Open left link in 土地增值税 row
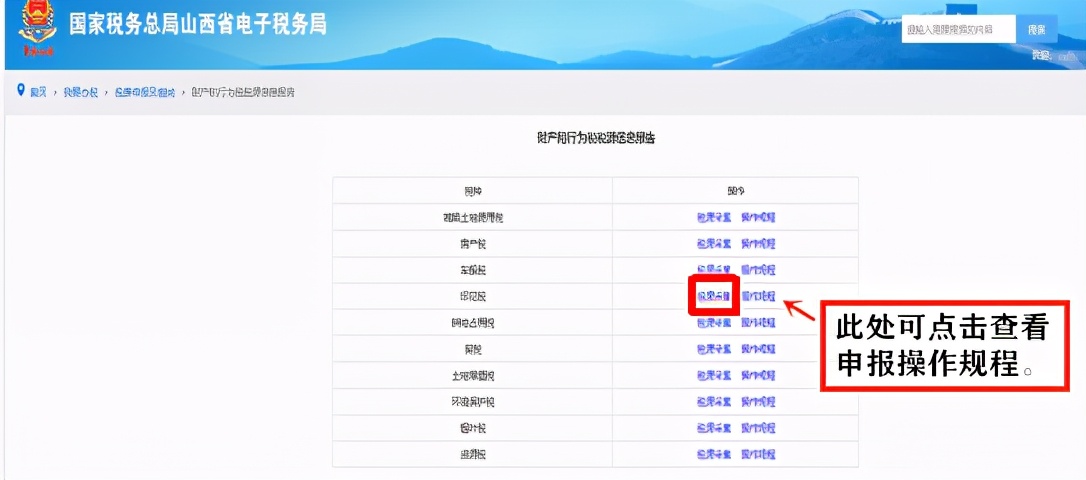This screenshot has width=1086, height=480. (x=714, y=375)
